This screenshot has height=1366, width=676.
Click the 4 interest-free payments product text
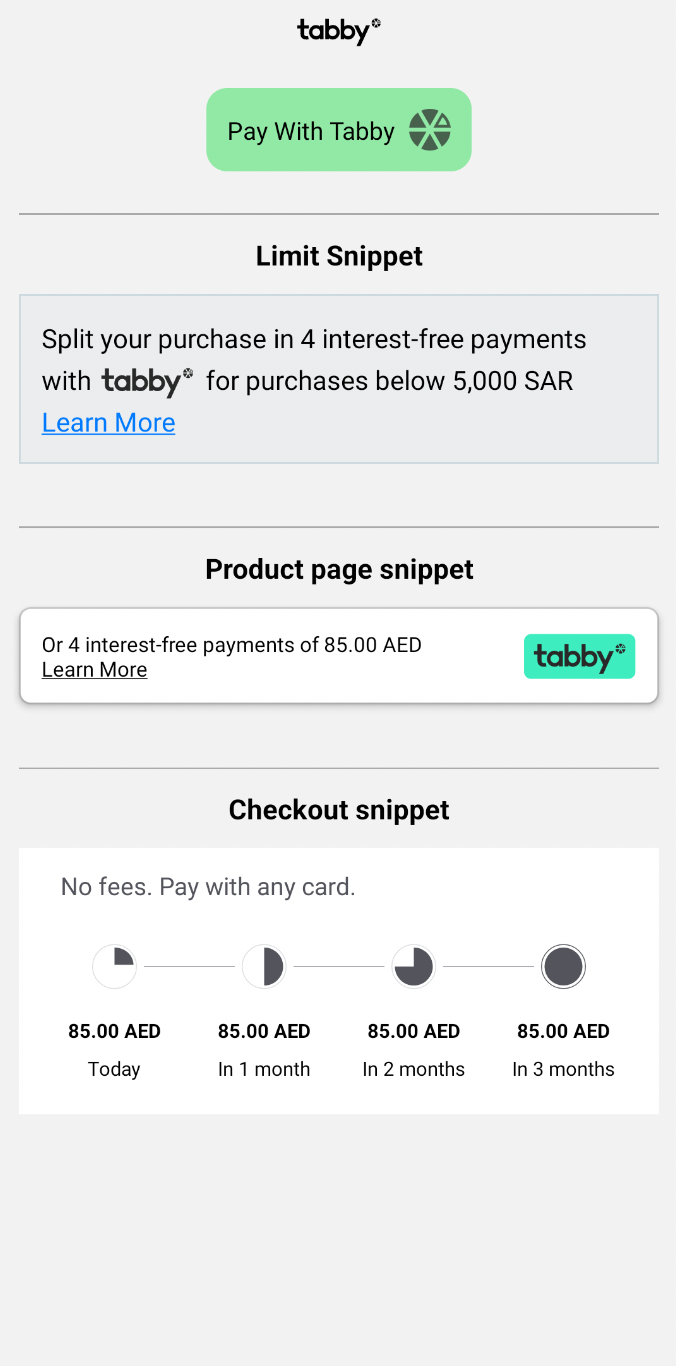pos(231,645)
